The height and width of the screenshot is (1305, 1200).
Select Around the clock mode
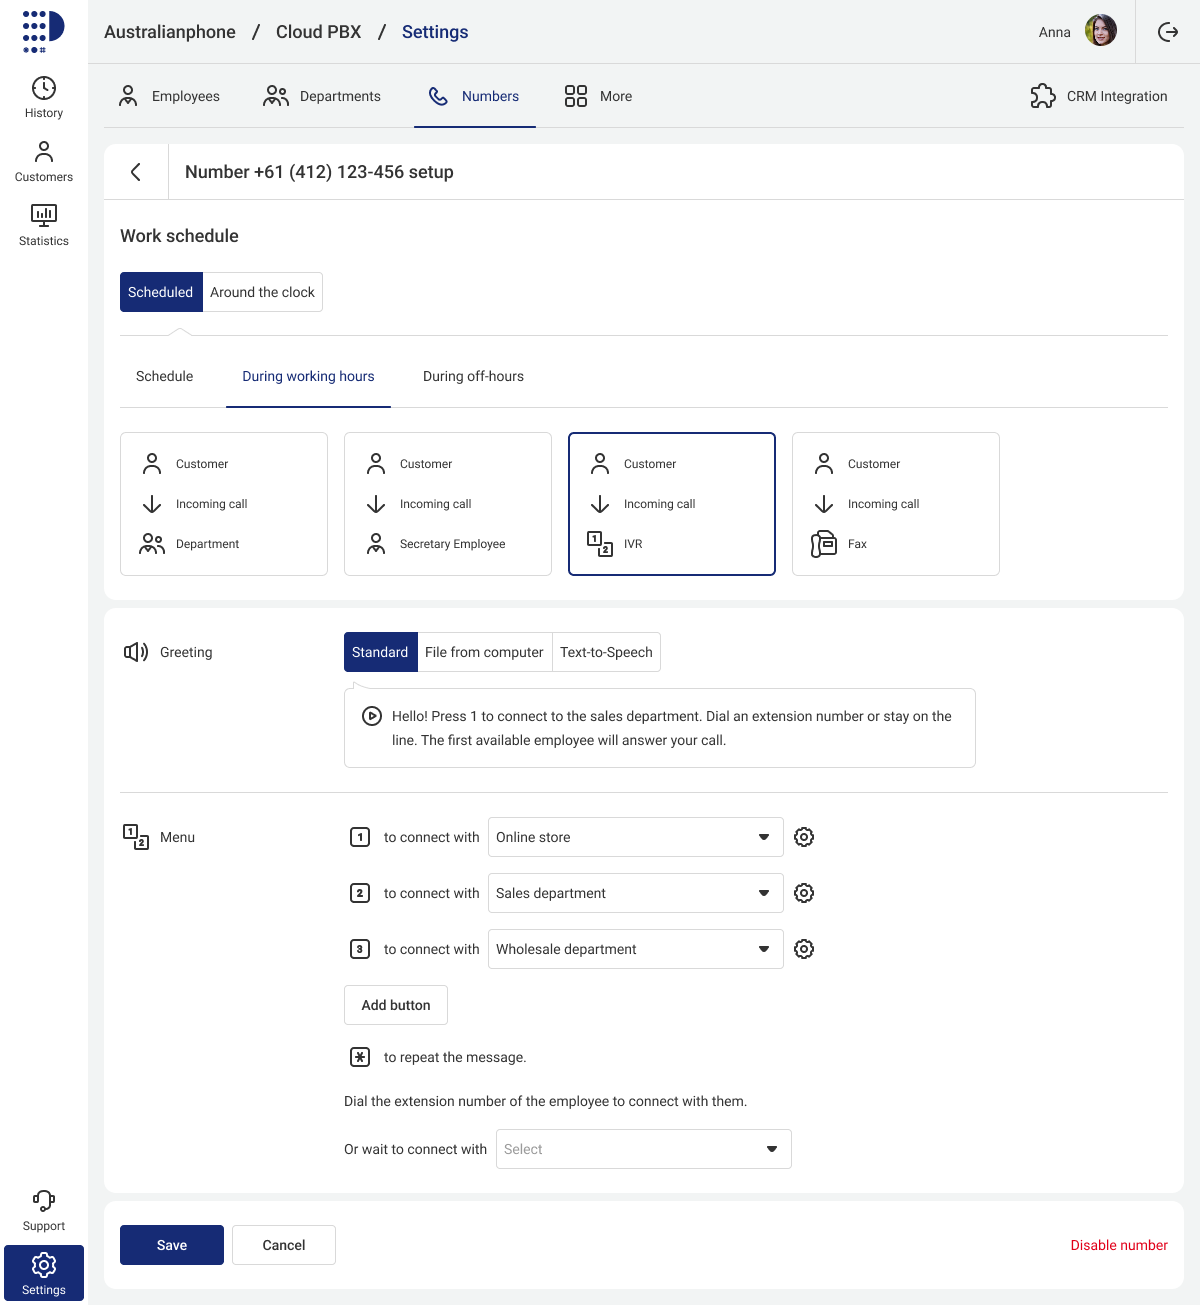262,292
